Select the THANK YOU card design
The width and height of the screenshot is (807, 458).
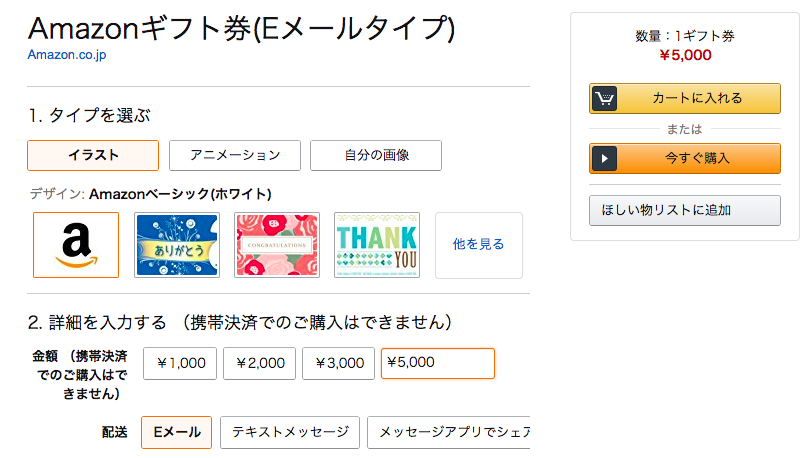tap(377, 245)
